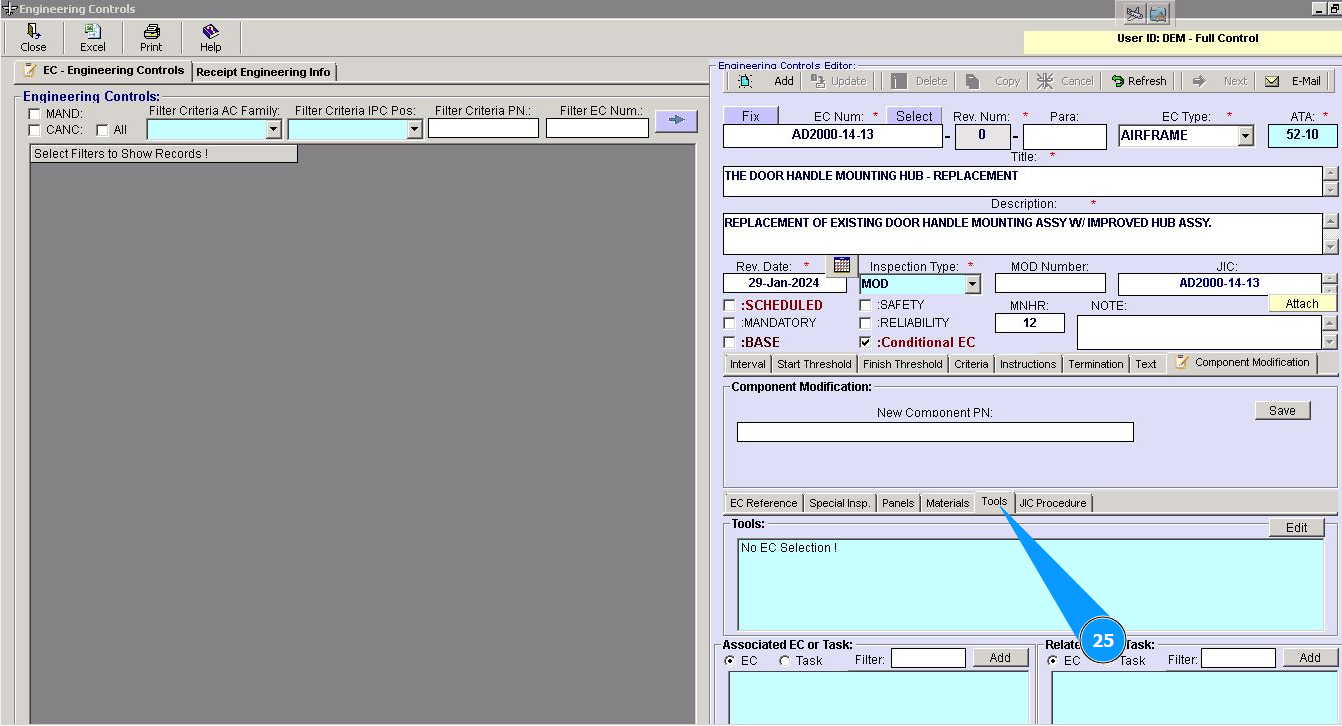Click the Copy toolbar button
The height and width of the screenshot is (726, 1342).
pos(994,81)
